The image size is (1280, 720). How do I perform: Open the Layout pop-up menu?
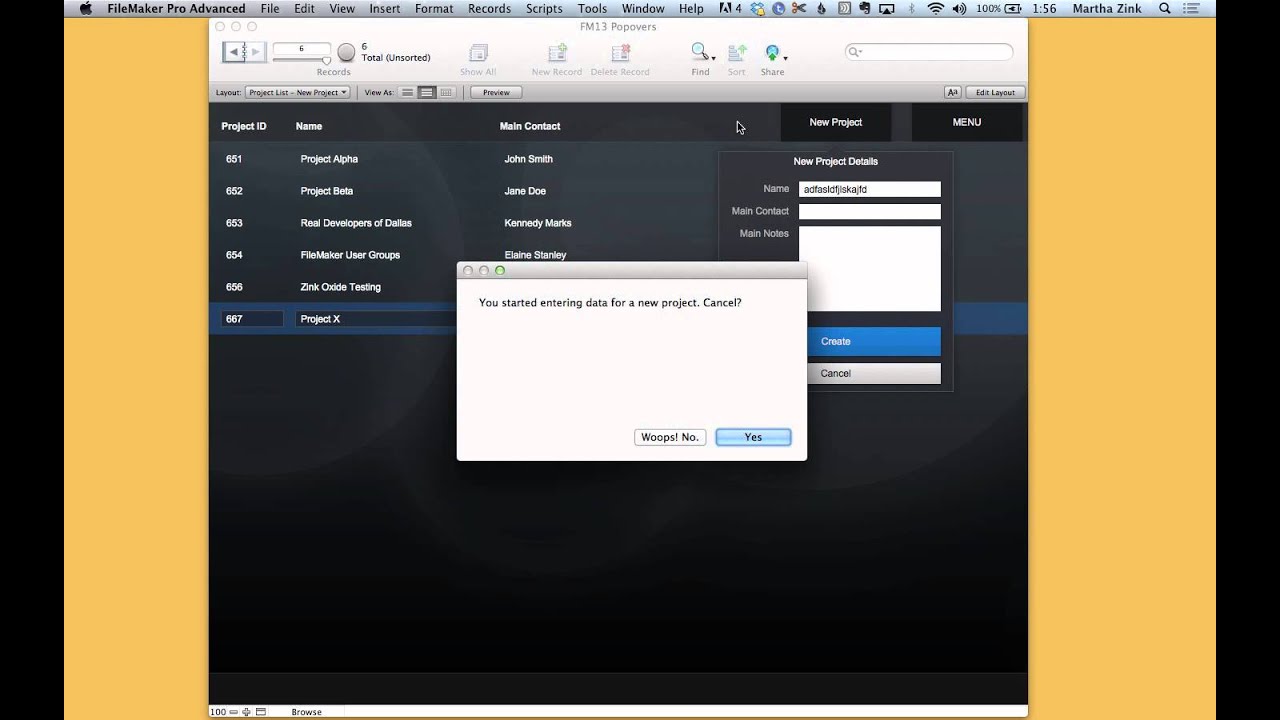tap(297, 92)
